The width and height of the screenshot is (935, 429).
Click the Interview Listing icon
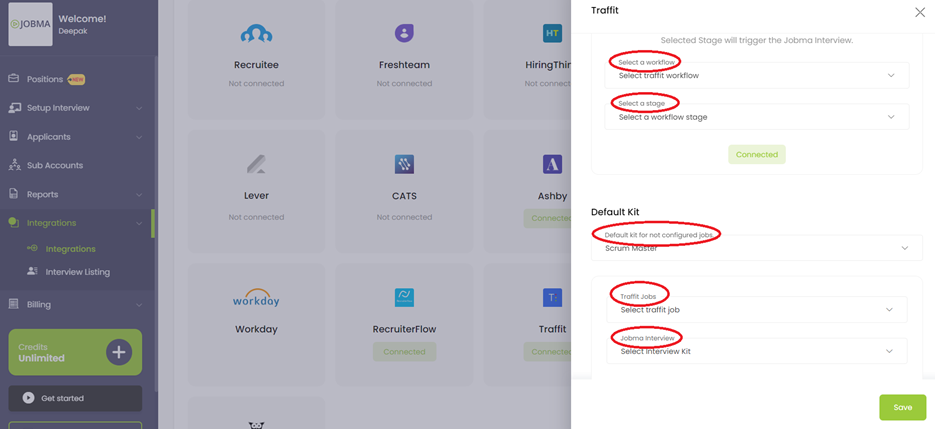[33, 271]
